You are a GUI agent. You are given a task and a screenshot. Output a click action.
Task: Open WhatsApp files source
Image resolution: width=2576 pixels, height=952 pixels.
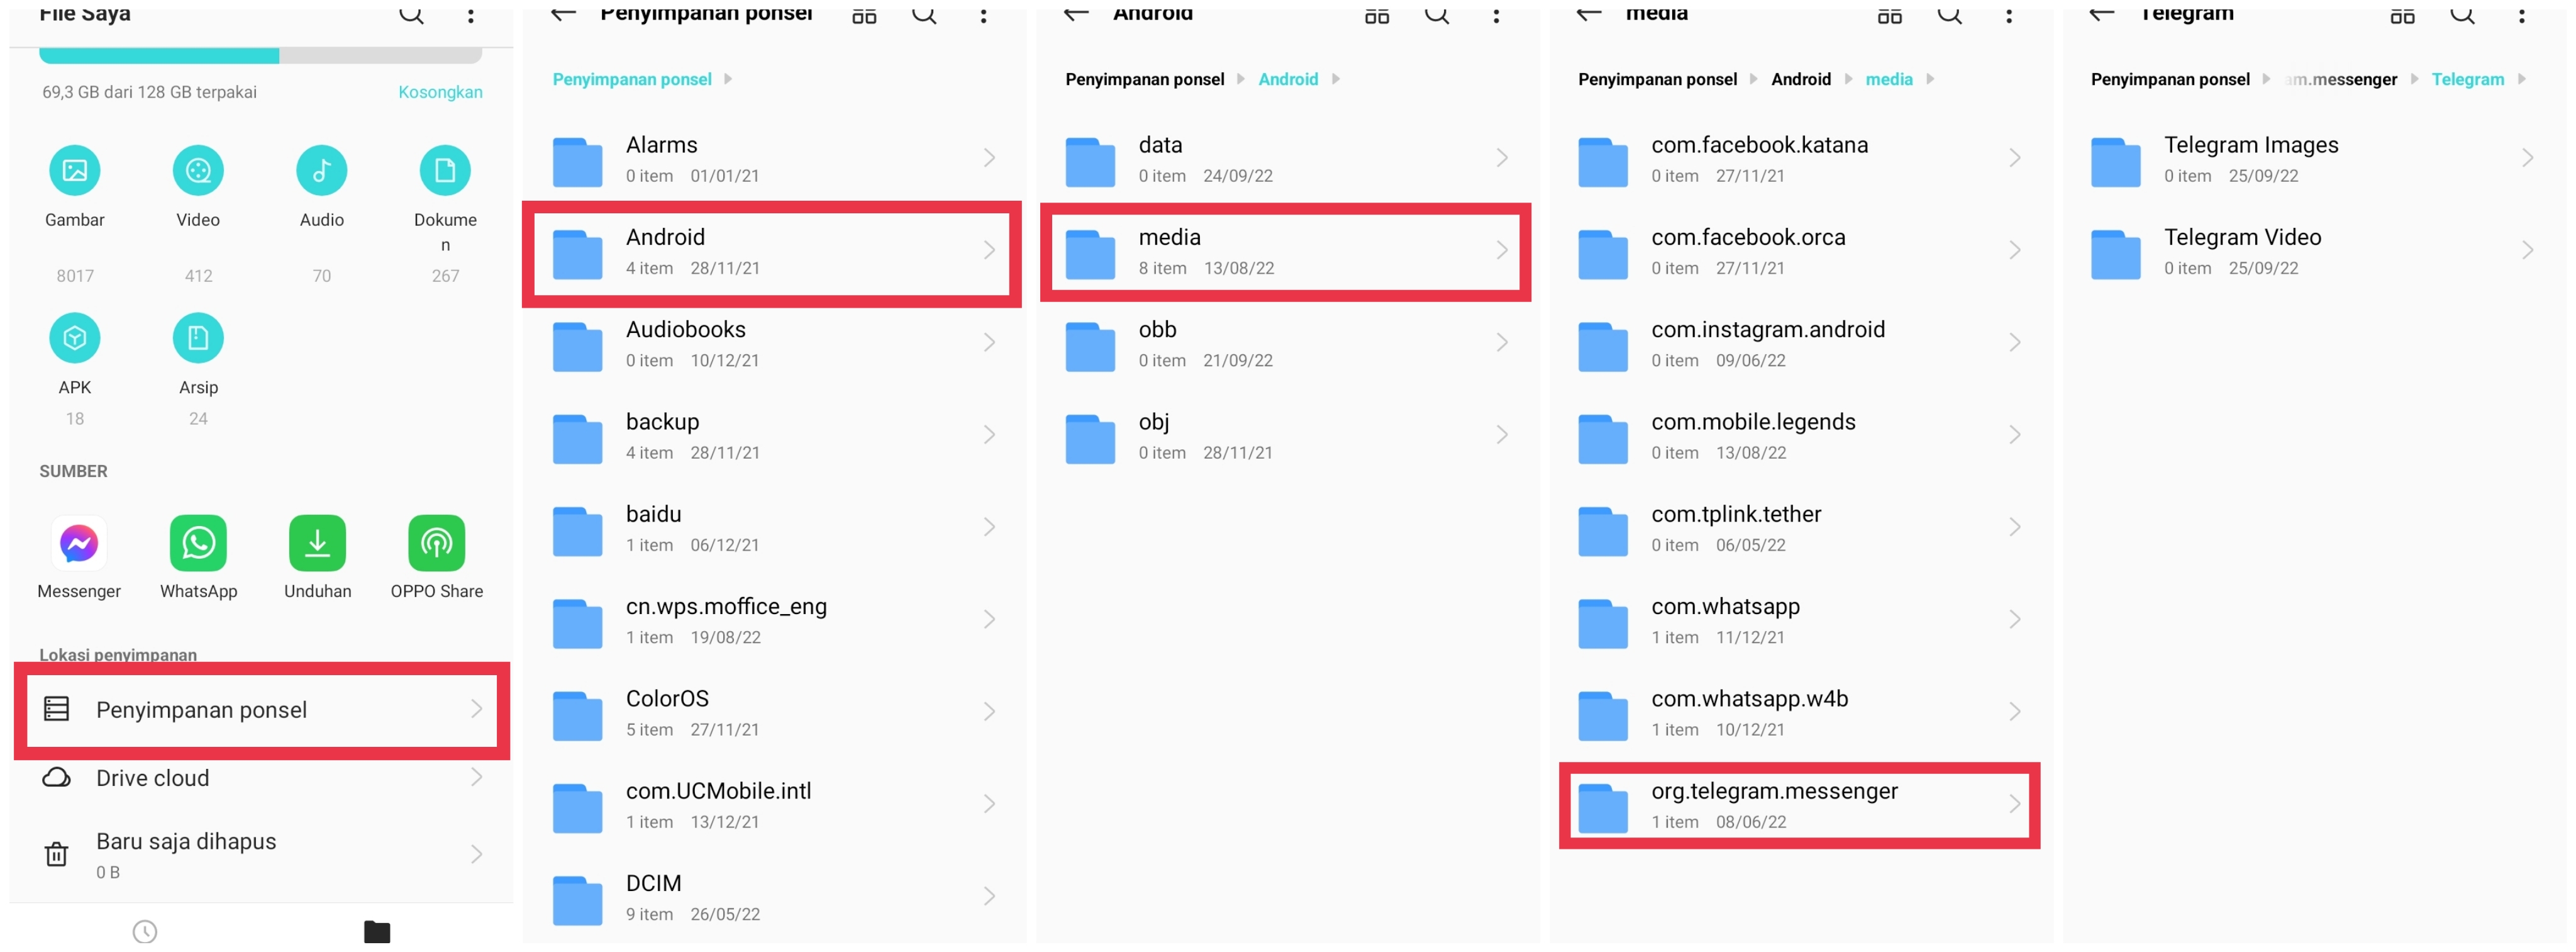(x=196, y=556)
